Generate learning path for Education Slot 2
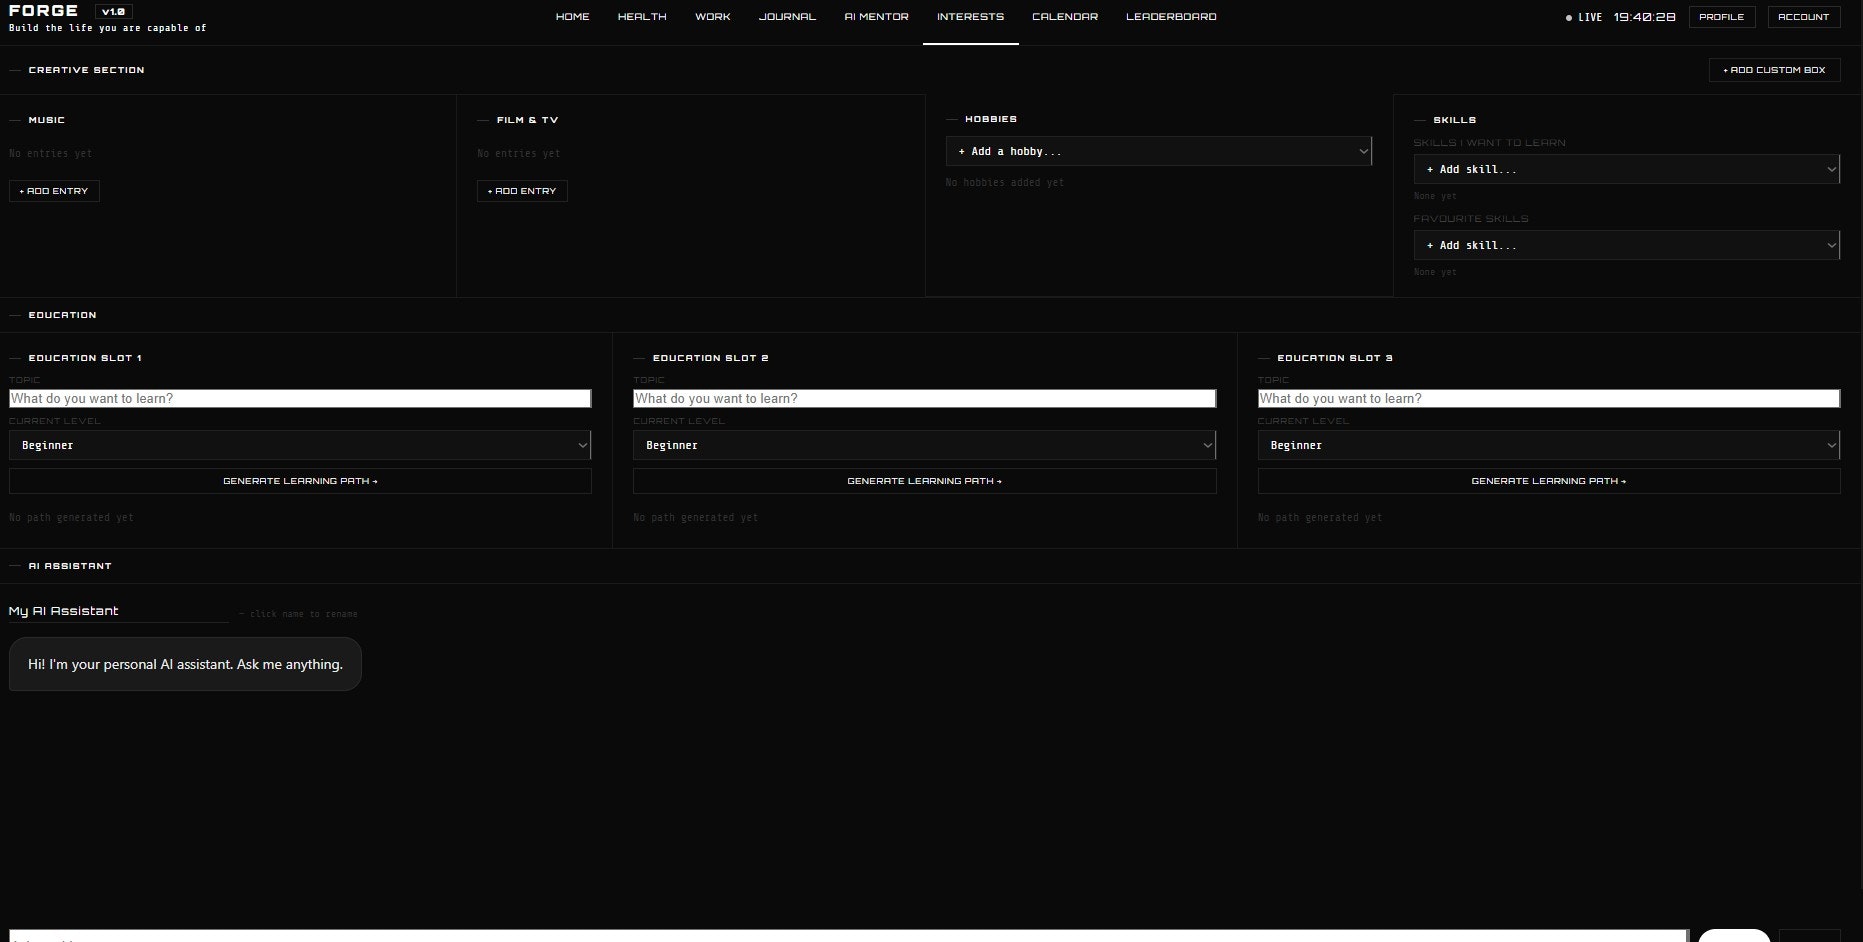1863x942 pixels. pos(924,481)
